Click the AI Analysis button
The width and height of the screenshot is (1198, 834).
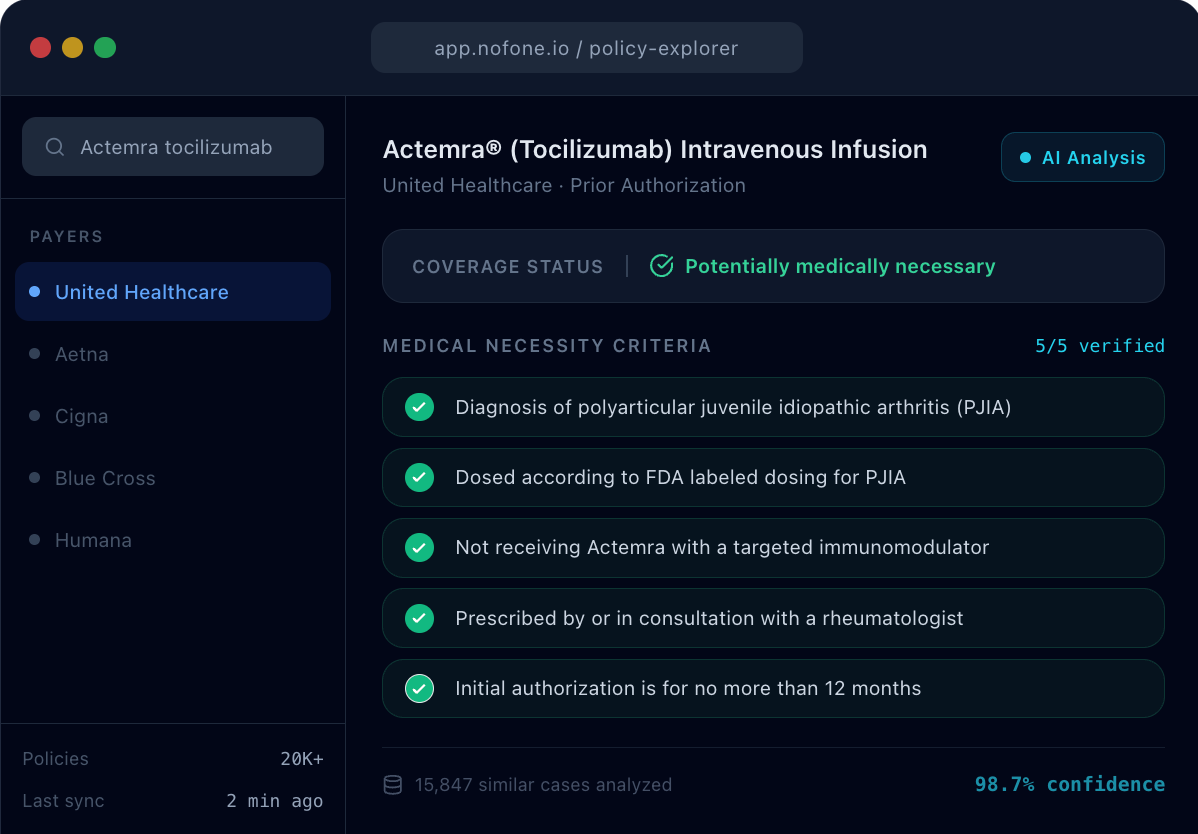pyautogui.click(x=1083, y=157)
